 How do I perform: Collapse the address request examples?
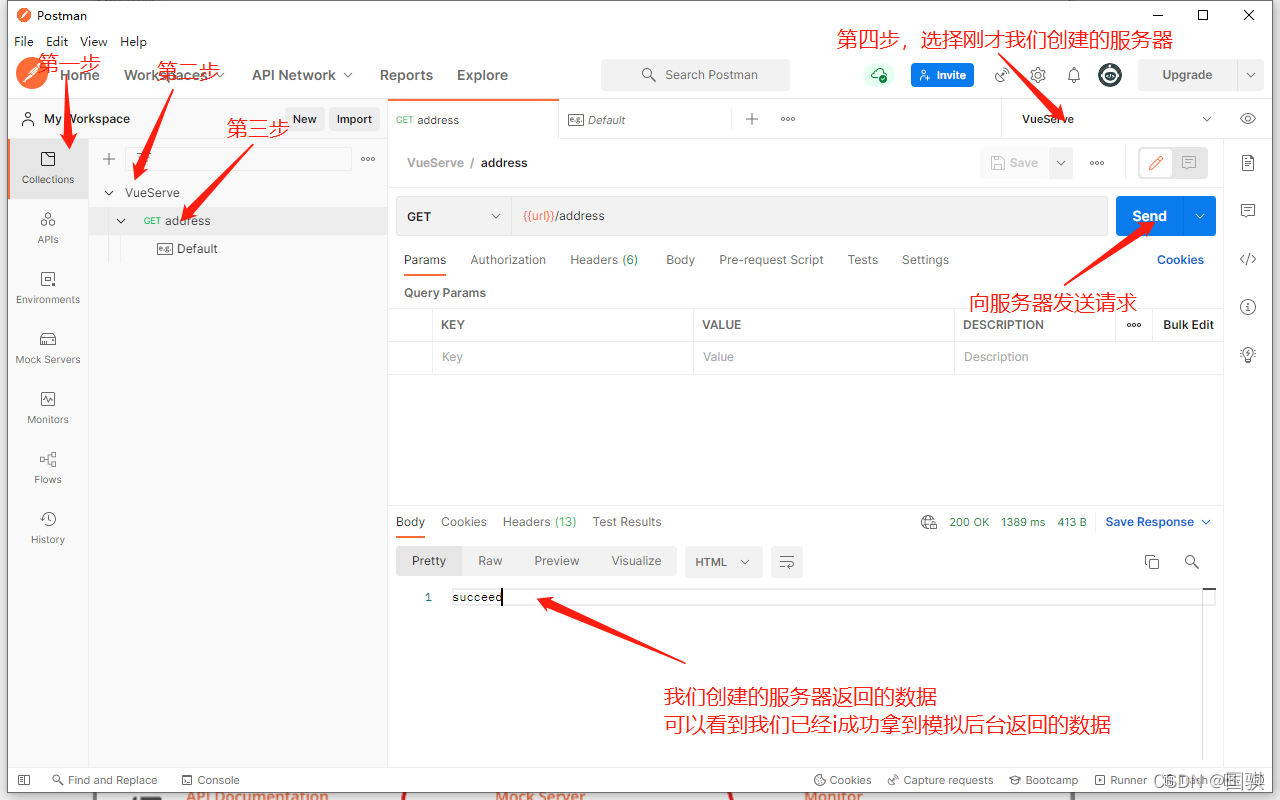[122, 221]
